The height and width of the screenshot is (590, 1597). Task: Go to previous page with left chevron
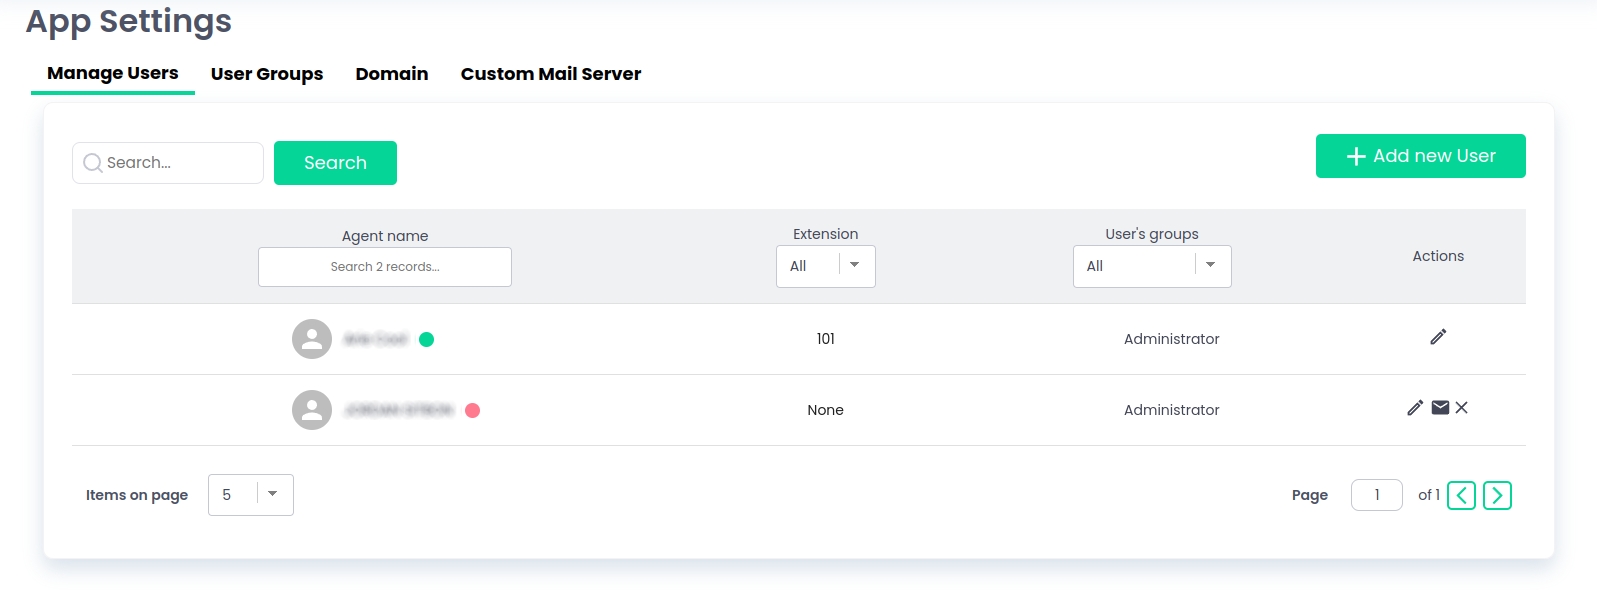pyautogui.click(x=1461, y=495)
